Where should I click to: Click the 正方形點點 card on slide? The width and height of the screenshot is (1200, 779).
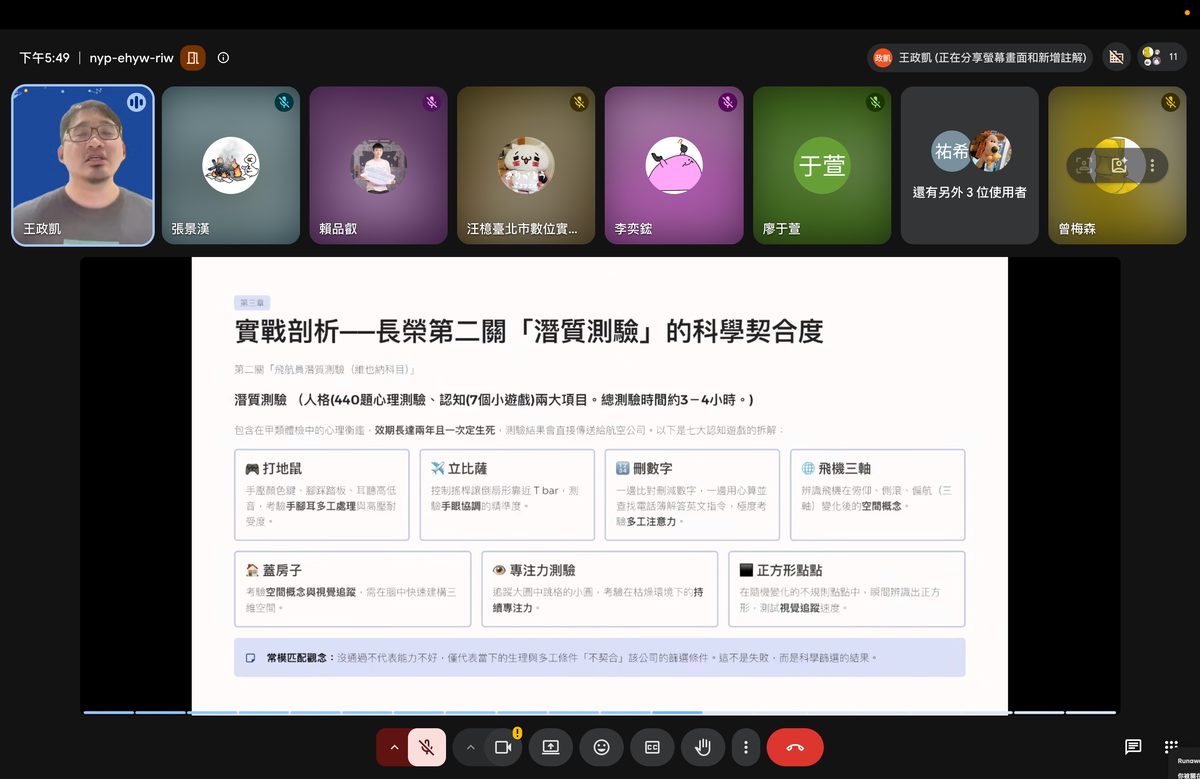click(x=847, y=589)
